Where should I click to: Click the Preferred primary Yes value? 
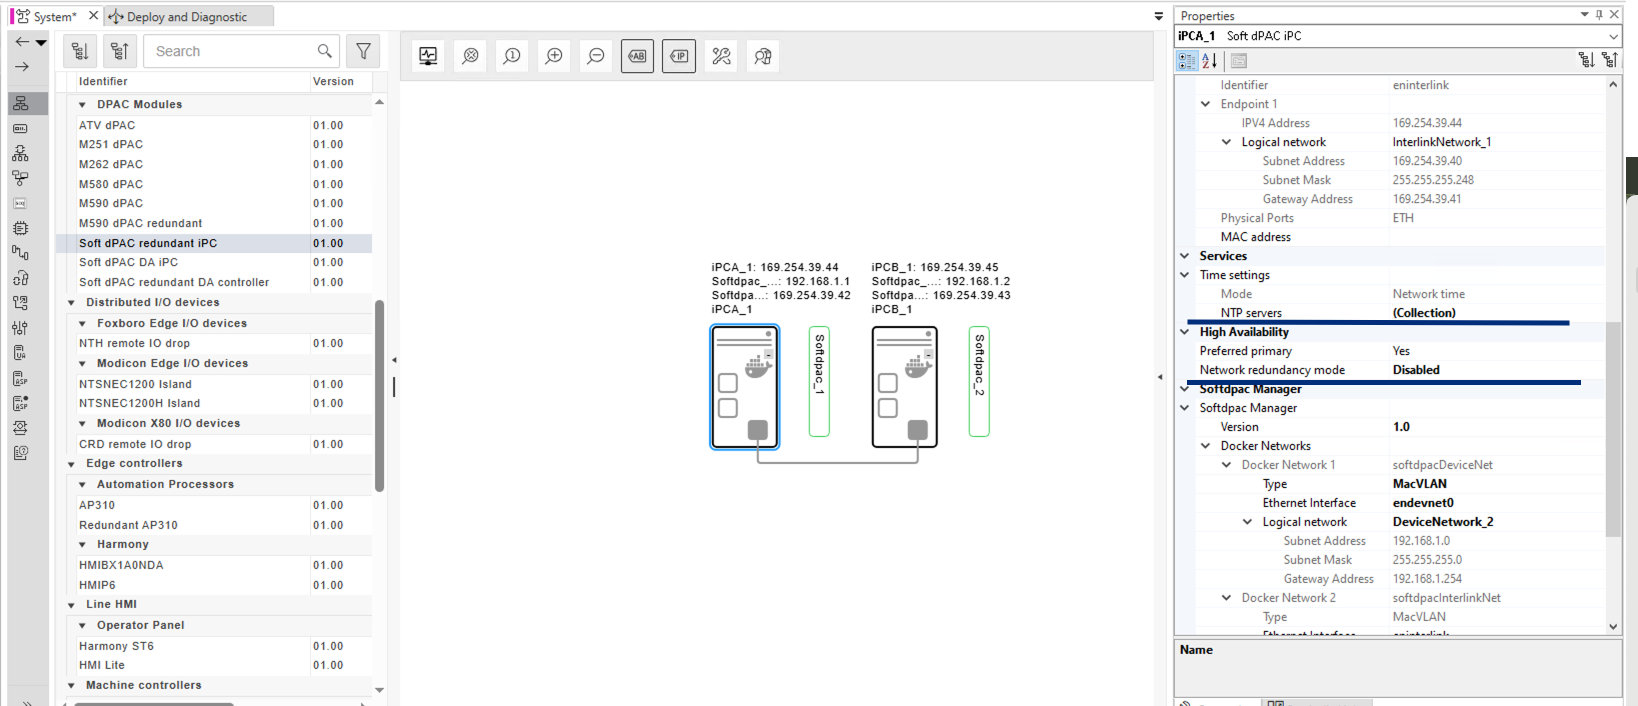pyautogui.click(x=1497, y=351)
